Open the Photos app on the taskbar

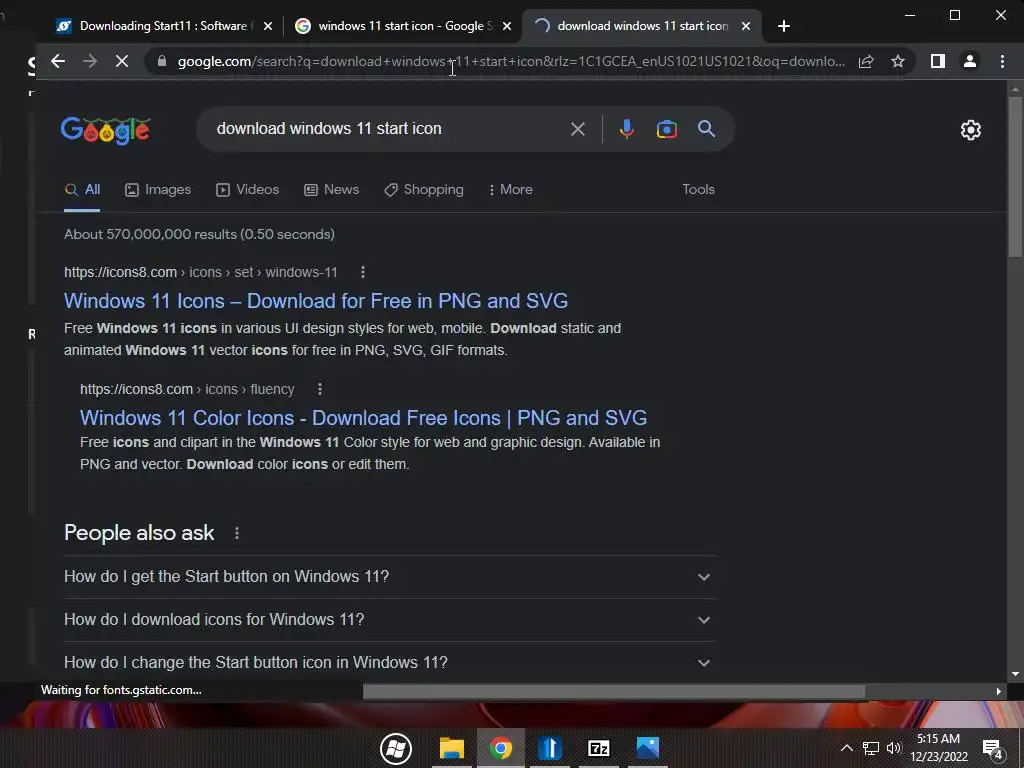(648, 748)
